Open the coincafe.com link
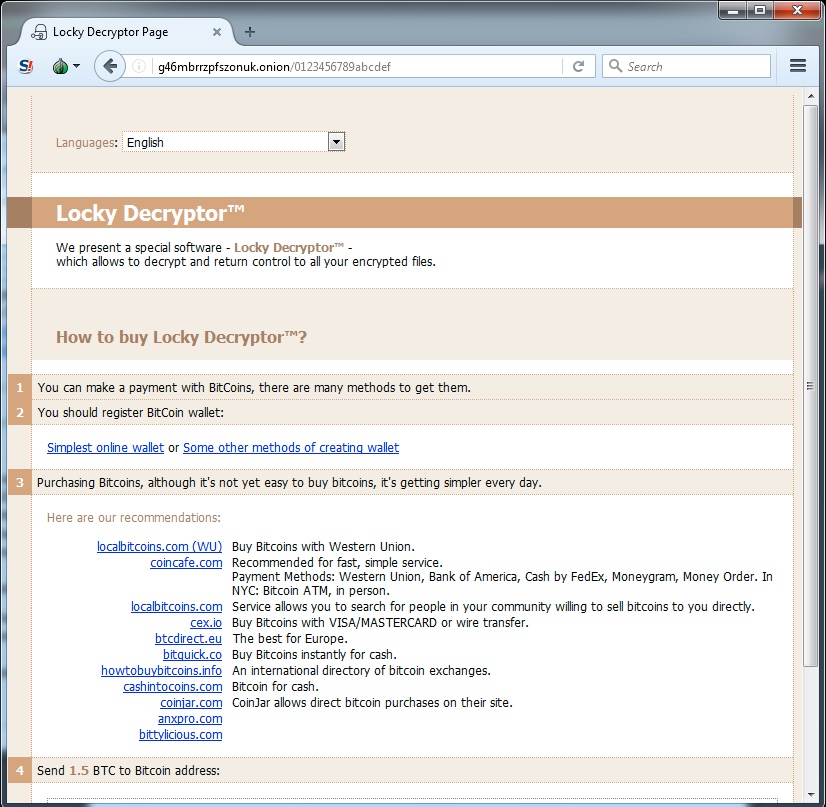The image size is (826, 807). pos(186,563)
